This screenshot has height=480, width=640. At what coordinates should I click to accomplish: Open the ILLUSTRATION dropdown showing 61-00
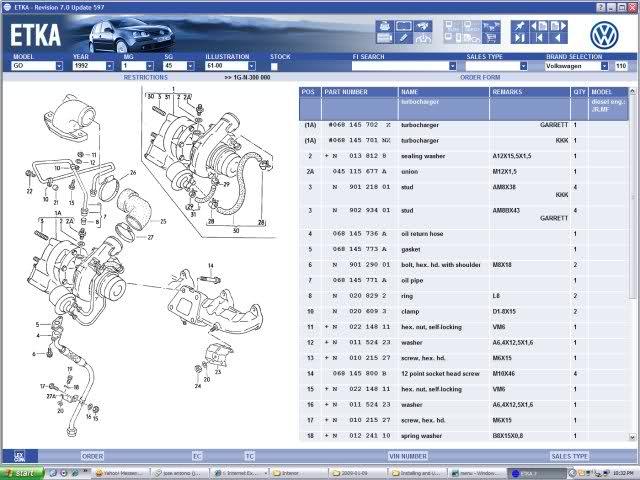coord(252,66)
